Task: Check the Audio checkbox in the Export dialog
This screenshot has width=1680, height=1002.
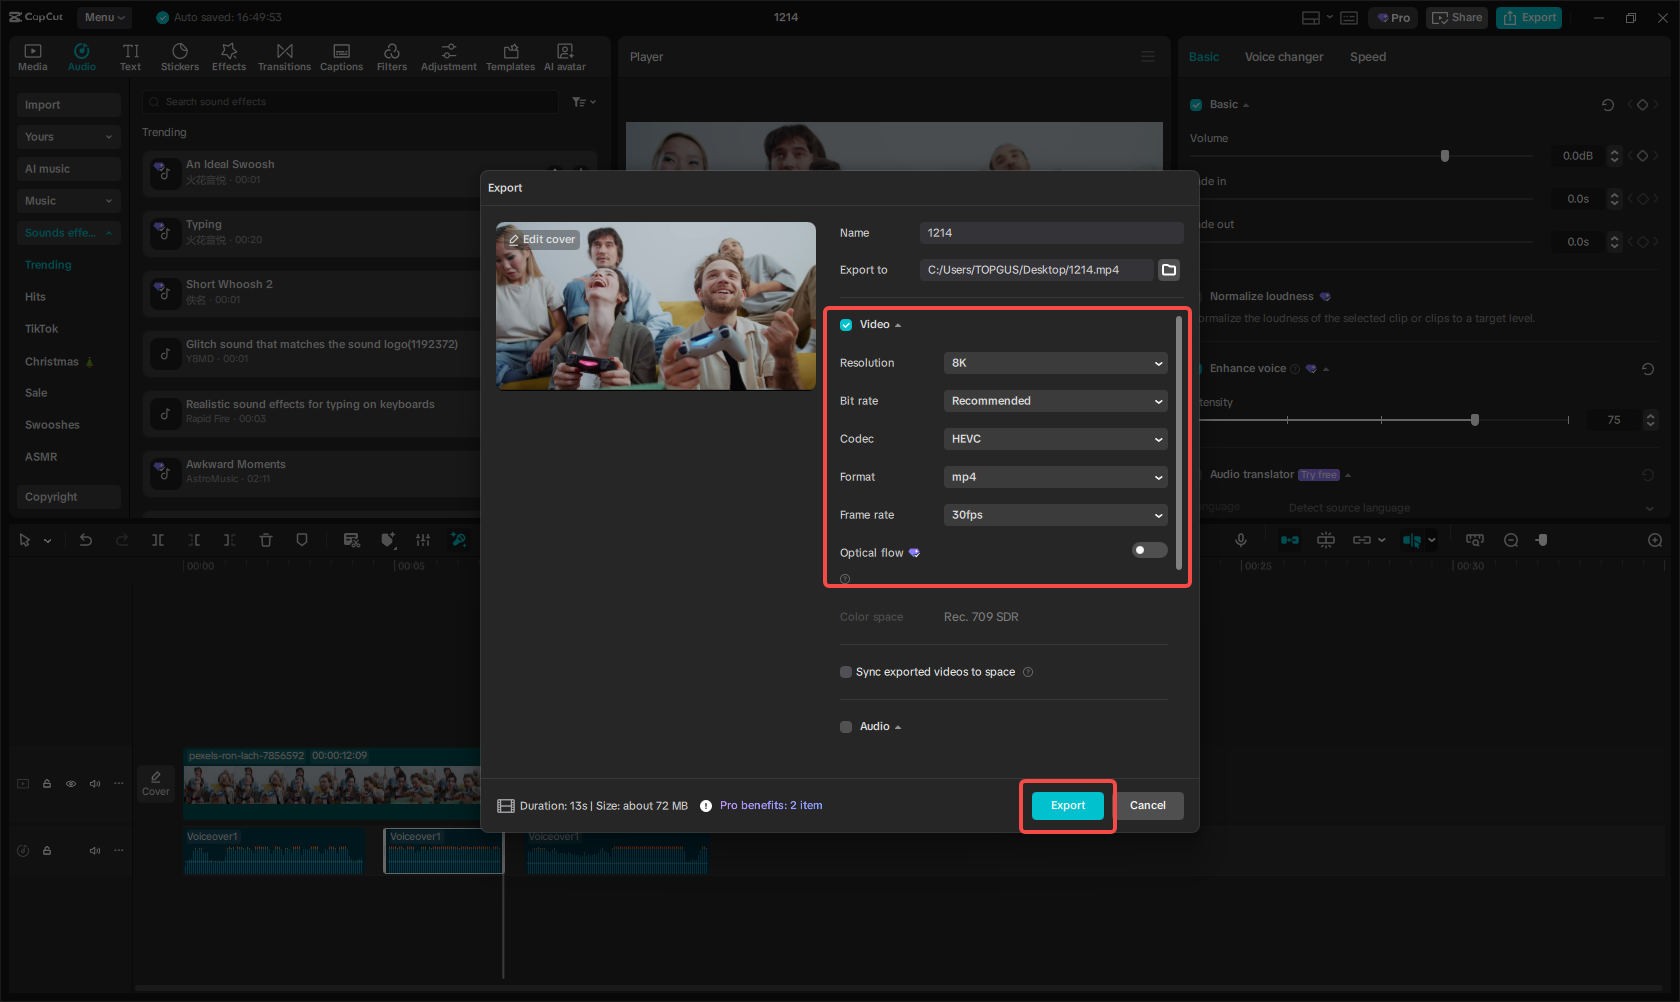Action: [x=846, y=726]
